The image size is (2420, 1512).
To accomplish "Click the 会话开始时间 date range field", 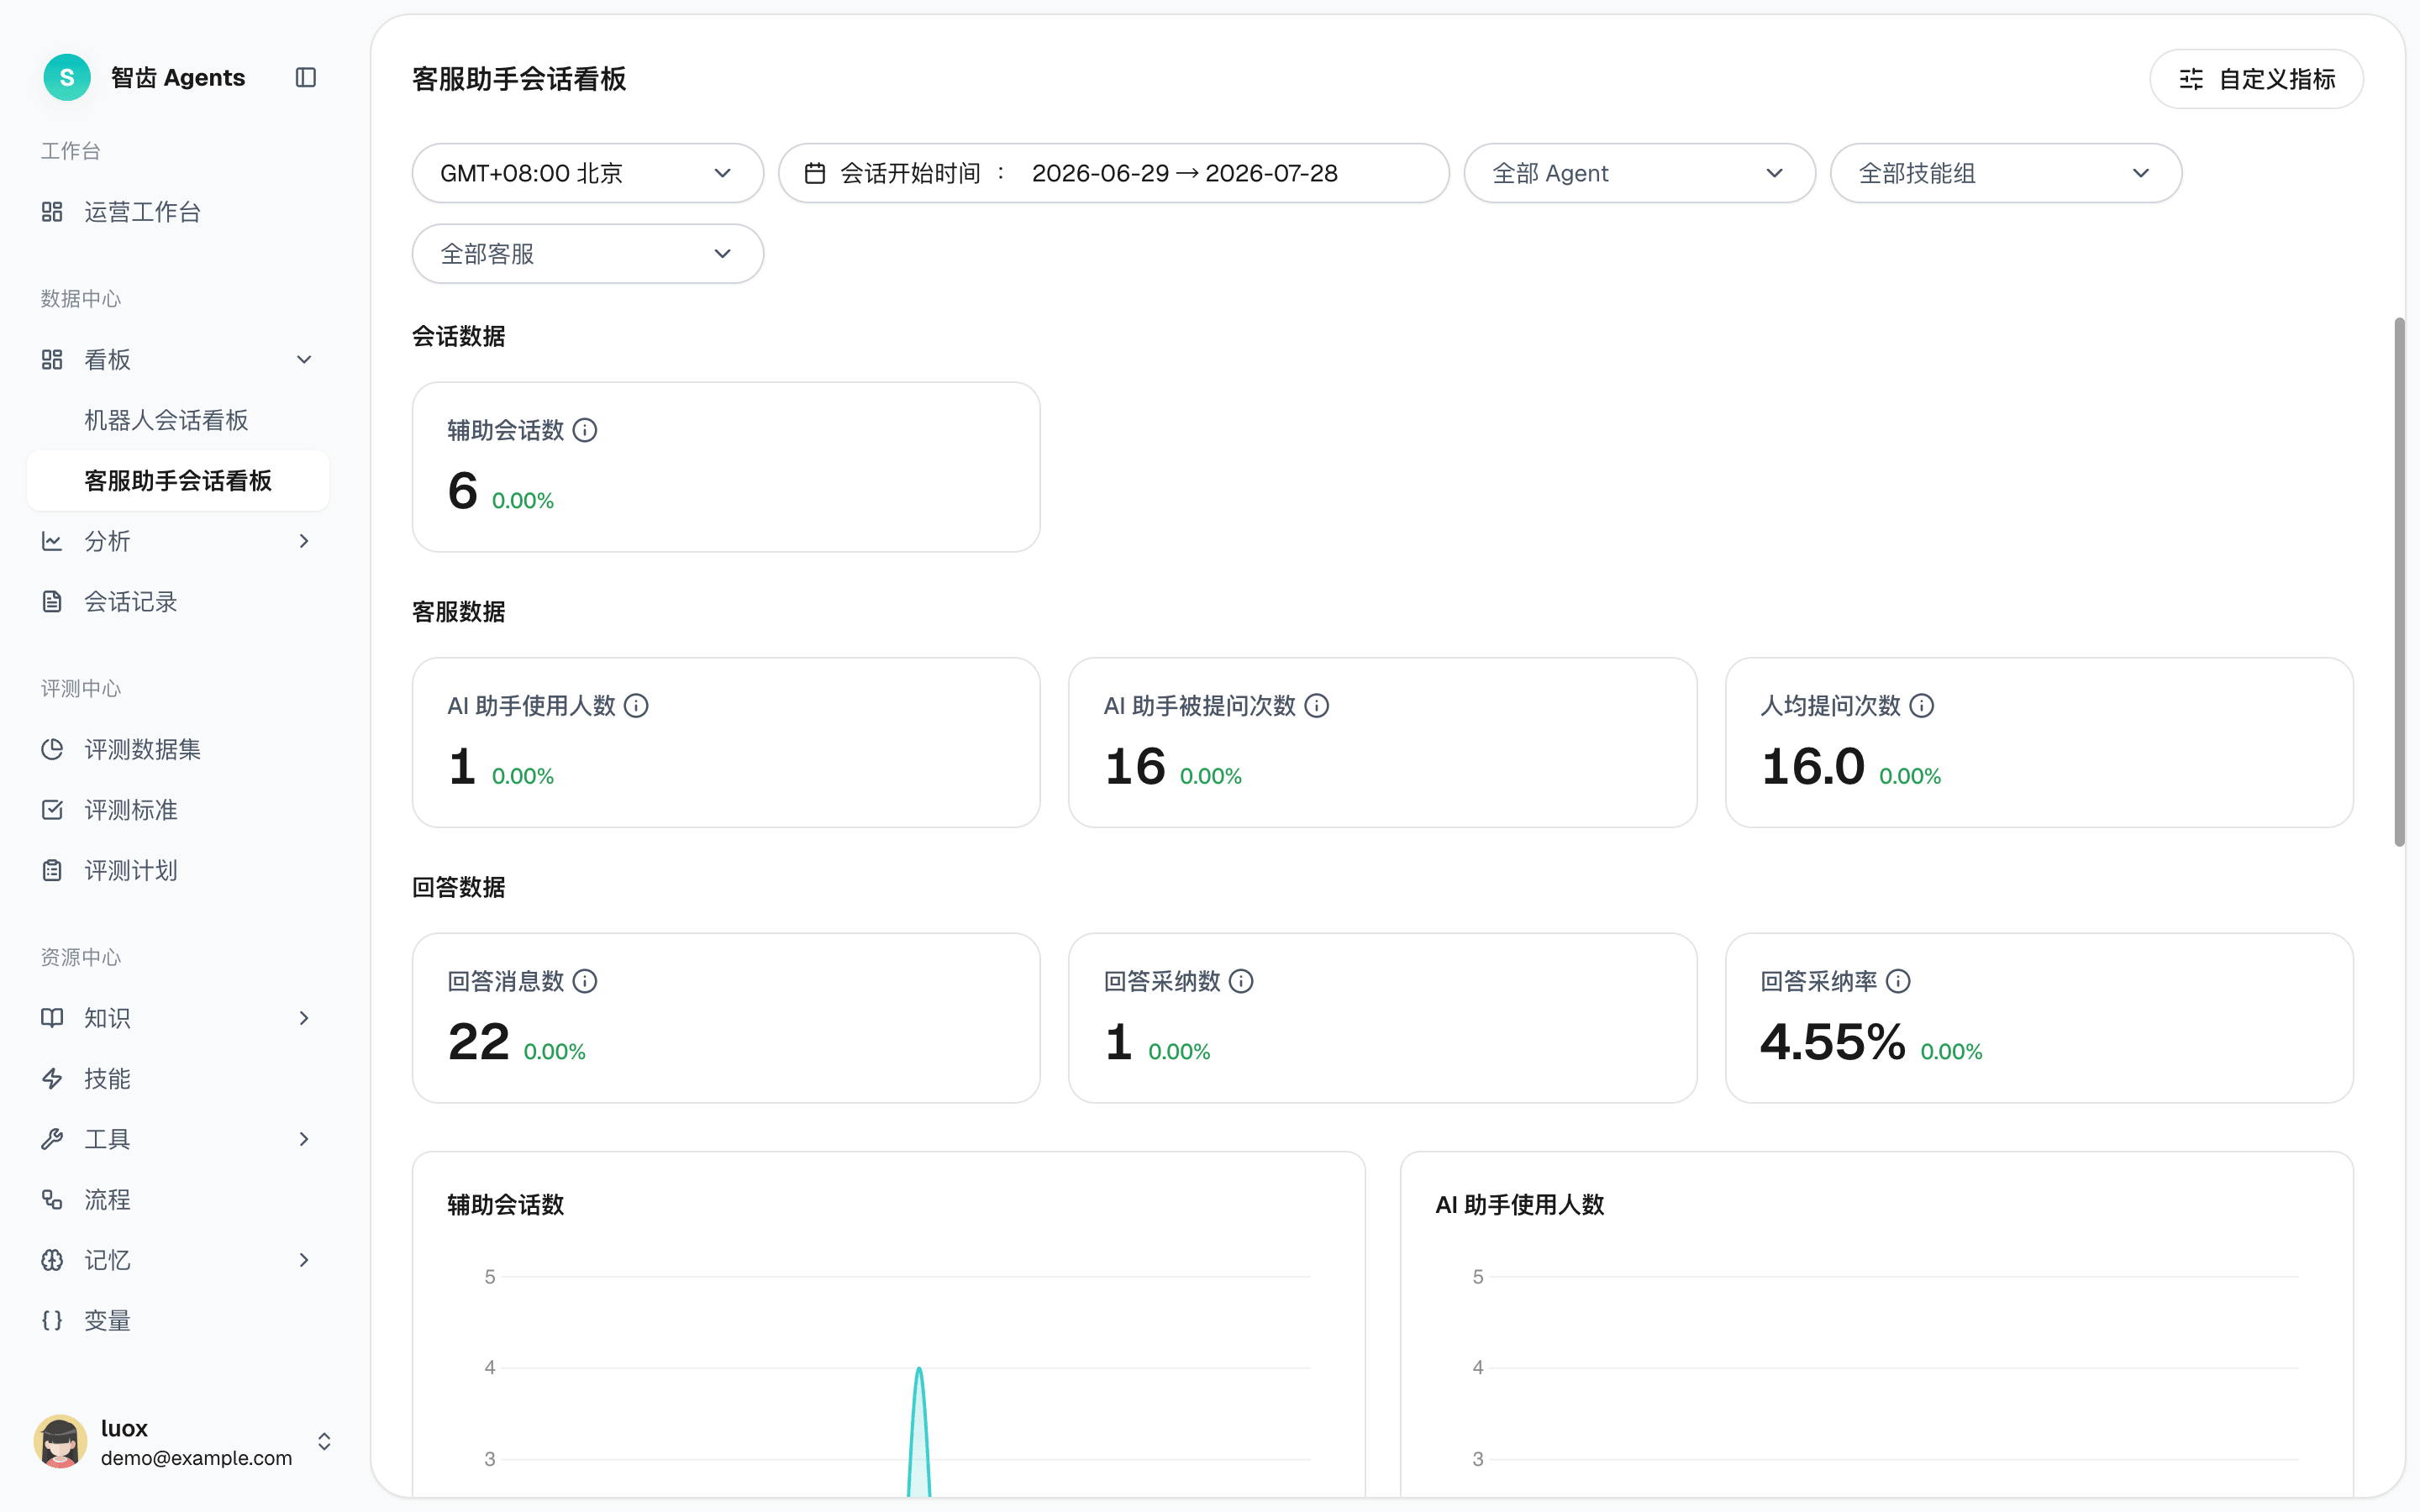I will [1113, 173].
